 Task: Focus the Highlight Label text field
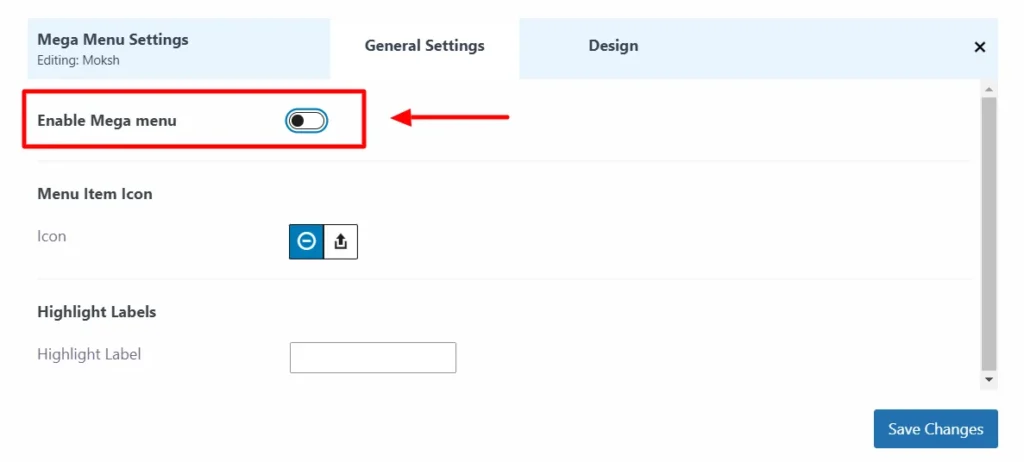click(x=372, y=357)
